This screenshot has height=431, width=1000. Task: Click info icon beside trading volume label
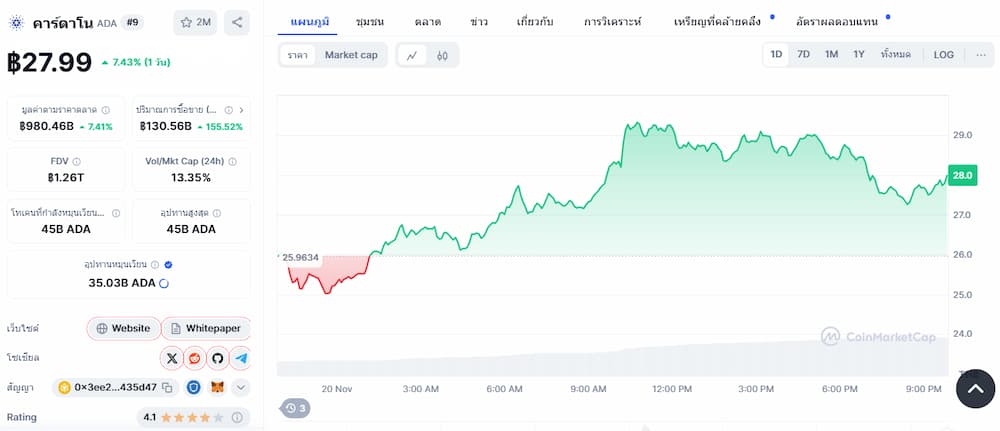[x=228, y=110]
